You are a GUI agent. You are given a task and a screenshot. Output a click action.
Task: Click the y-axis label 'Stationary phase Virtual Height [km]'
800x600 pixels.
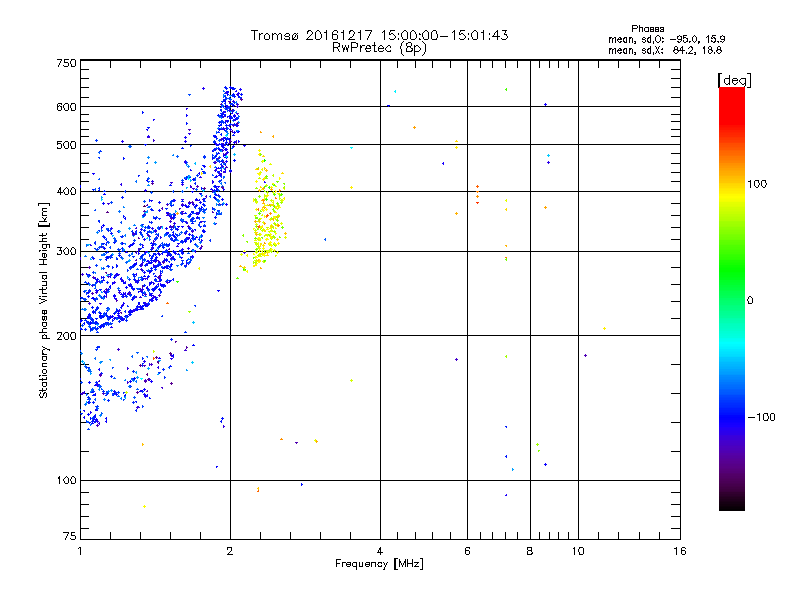(x=44, y=300)
